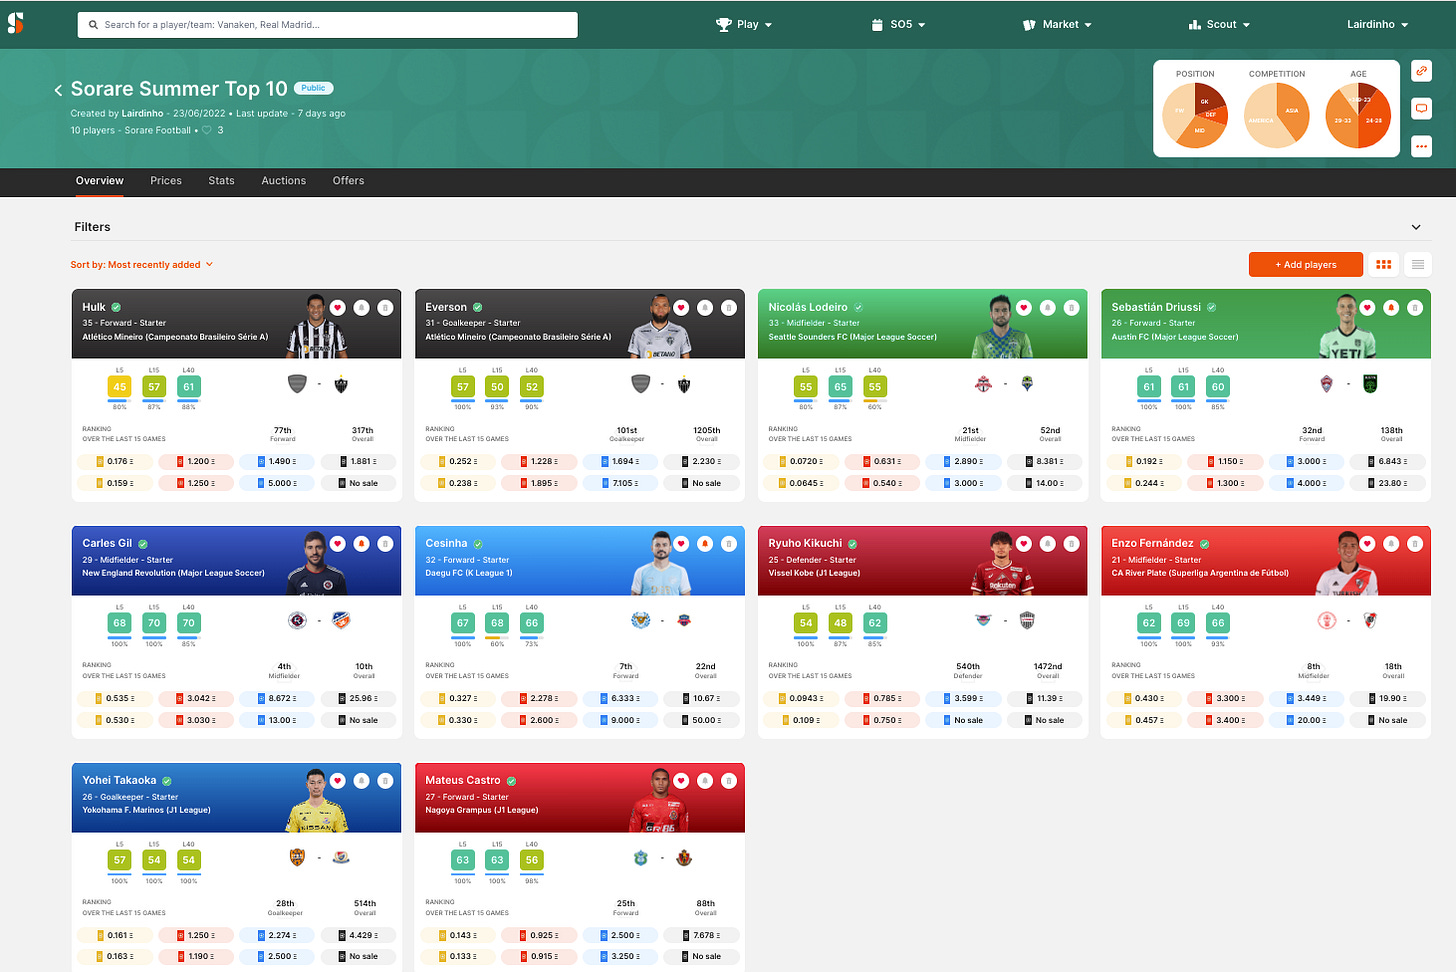This screenshot has height=972, width=1456.
Task: Click the Public badge next to list title
Action: (x=313, y=88)
